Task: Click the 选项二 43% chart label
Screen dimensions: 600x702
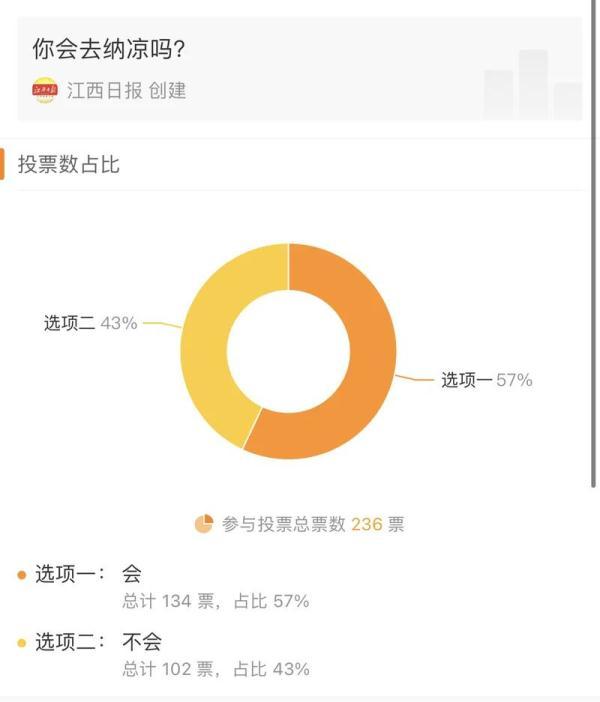Action: pyautogui.click(x=90, y=323)
